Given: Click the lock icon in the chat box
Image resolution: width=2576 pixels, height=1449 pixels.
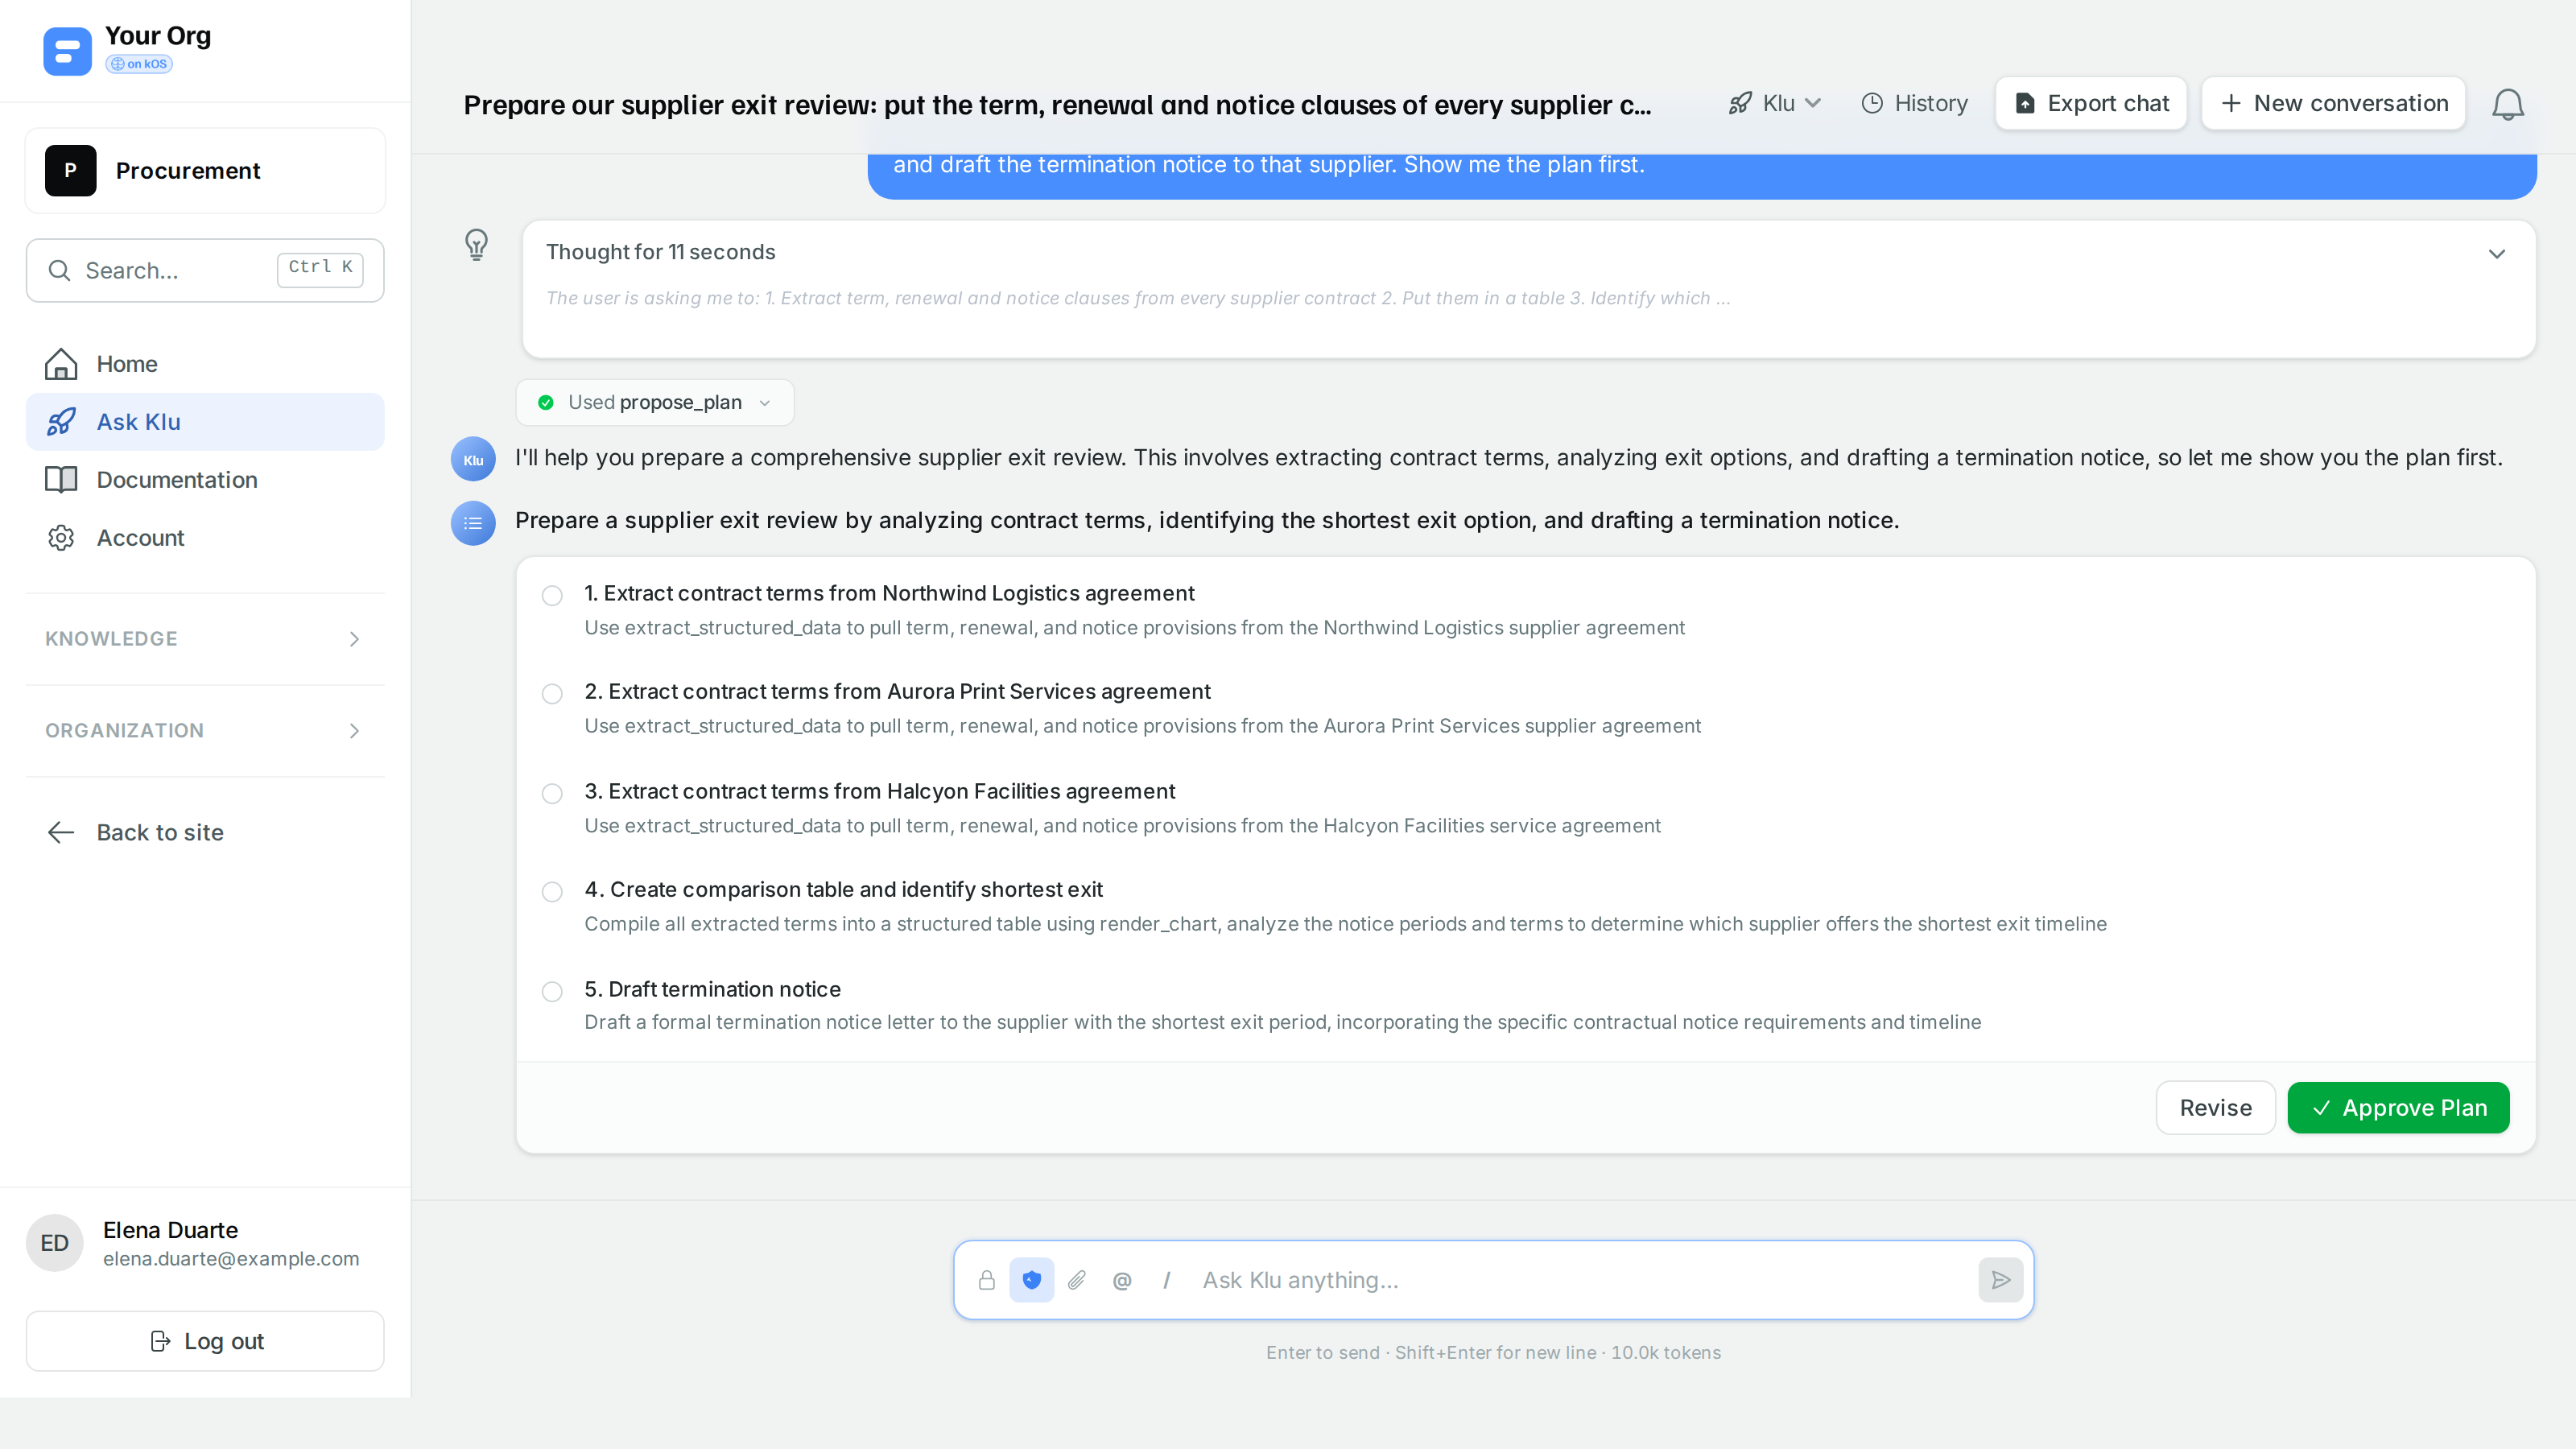Looking at the screenshot, I should (x=986, y=1280).
